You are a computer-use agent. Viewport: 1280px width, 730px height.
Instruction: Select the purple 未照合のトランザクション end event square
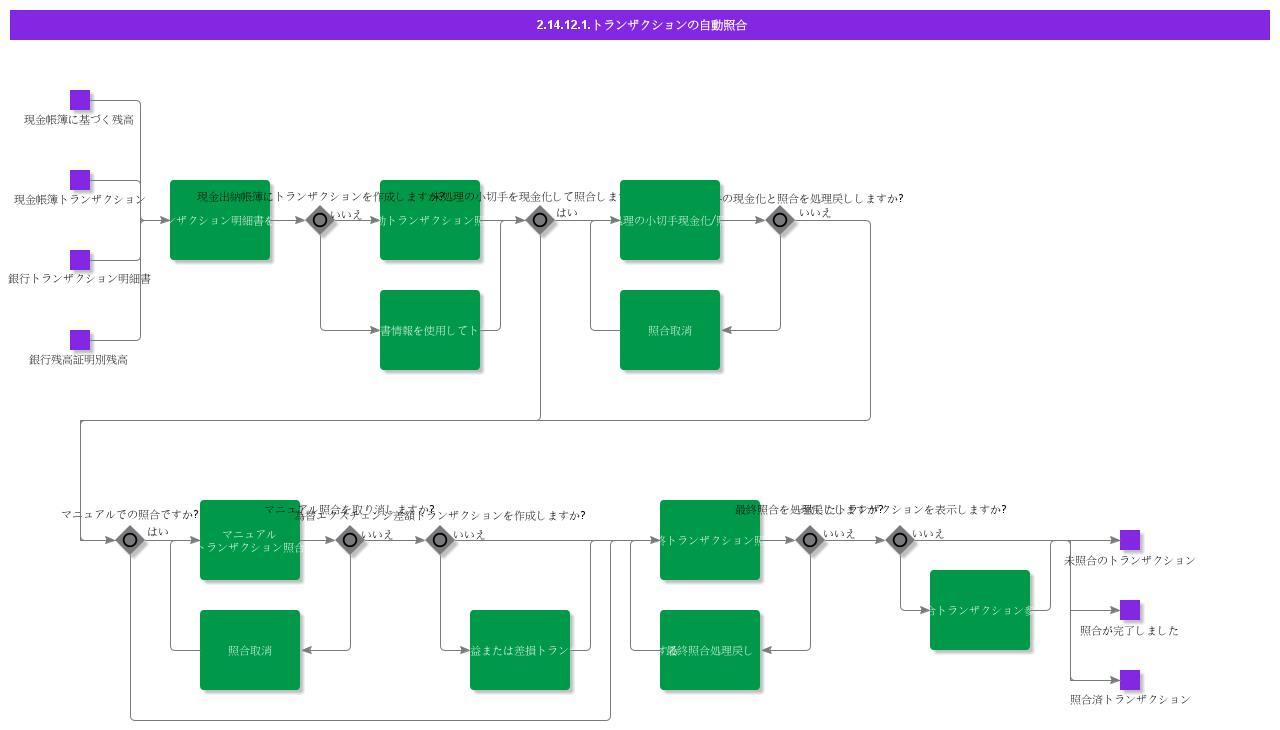click(x=1130, y=540)
